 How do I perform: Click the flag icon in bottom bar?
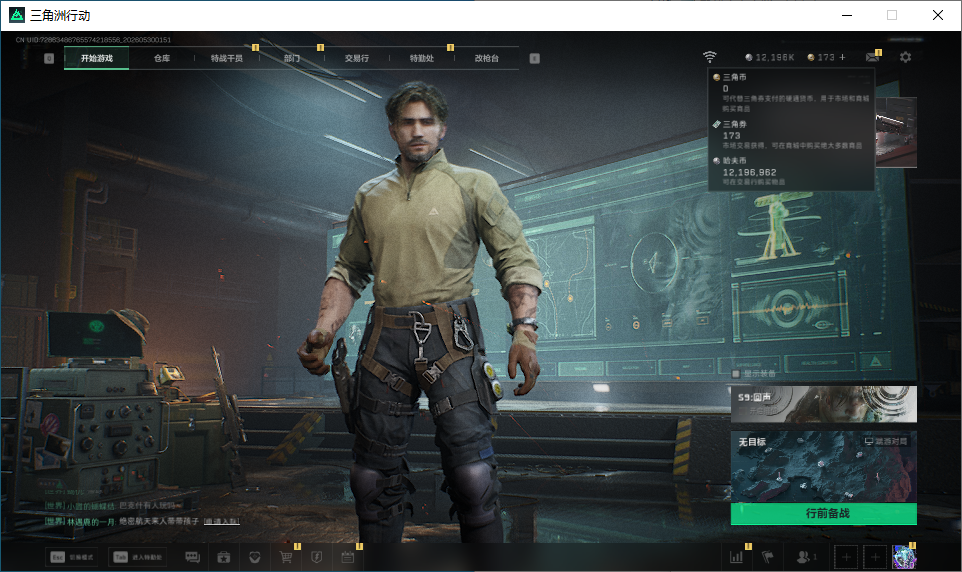(x=768, y=557)
